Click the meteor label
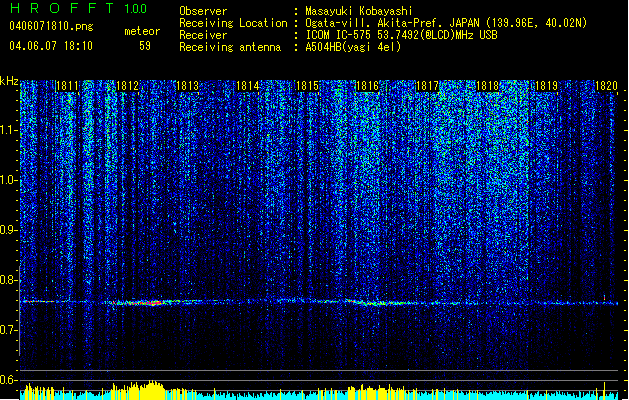 click(x=142, y=31)
